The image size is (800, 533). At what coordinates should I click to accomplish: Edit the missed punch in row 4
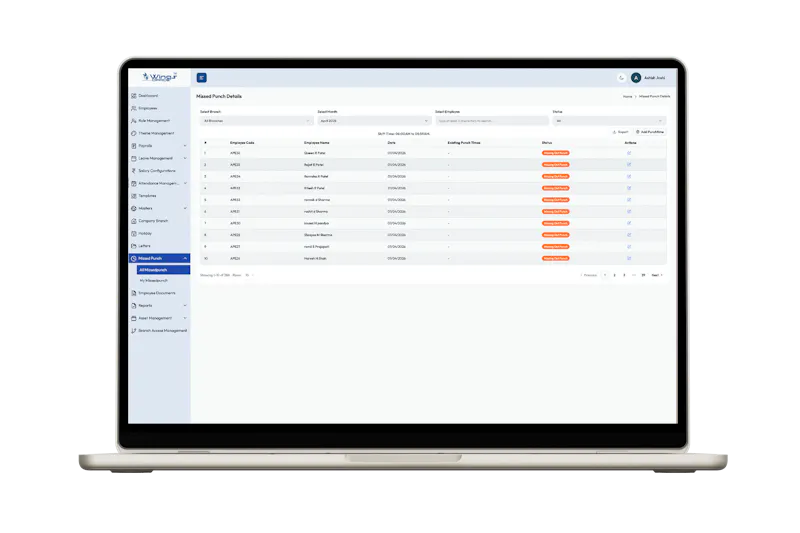click(629, 188)
